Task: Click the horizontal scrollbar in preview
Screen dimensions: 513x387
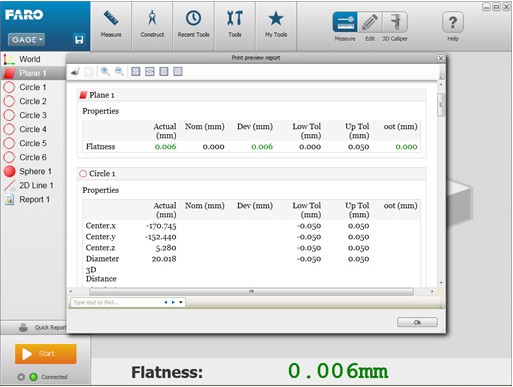Action: click(251, 292)
